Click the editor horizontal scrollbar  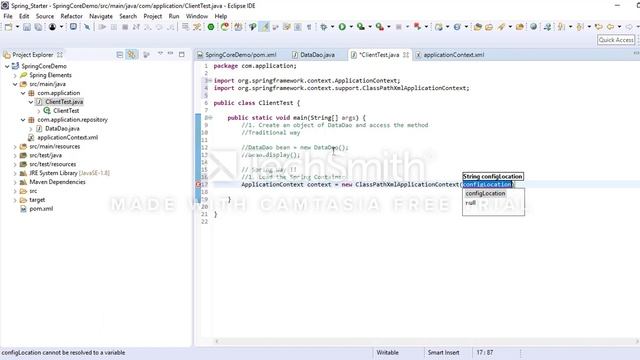pyautogui.click(x=427, y=341)
